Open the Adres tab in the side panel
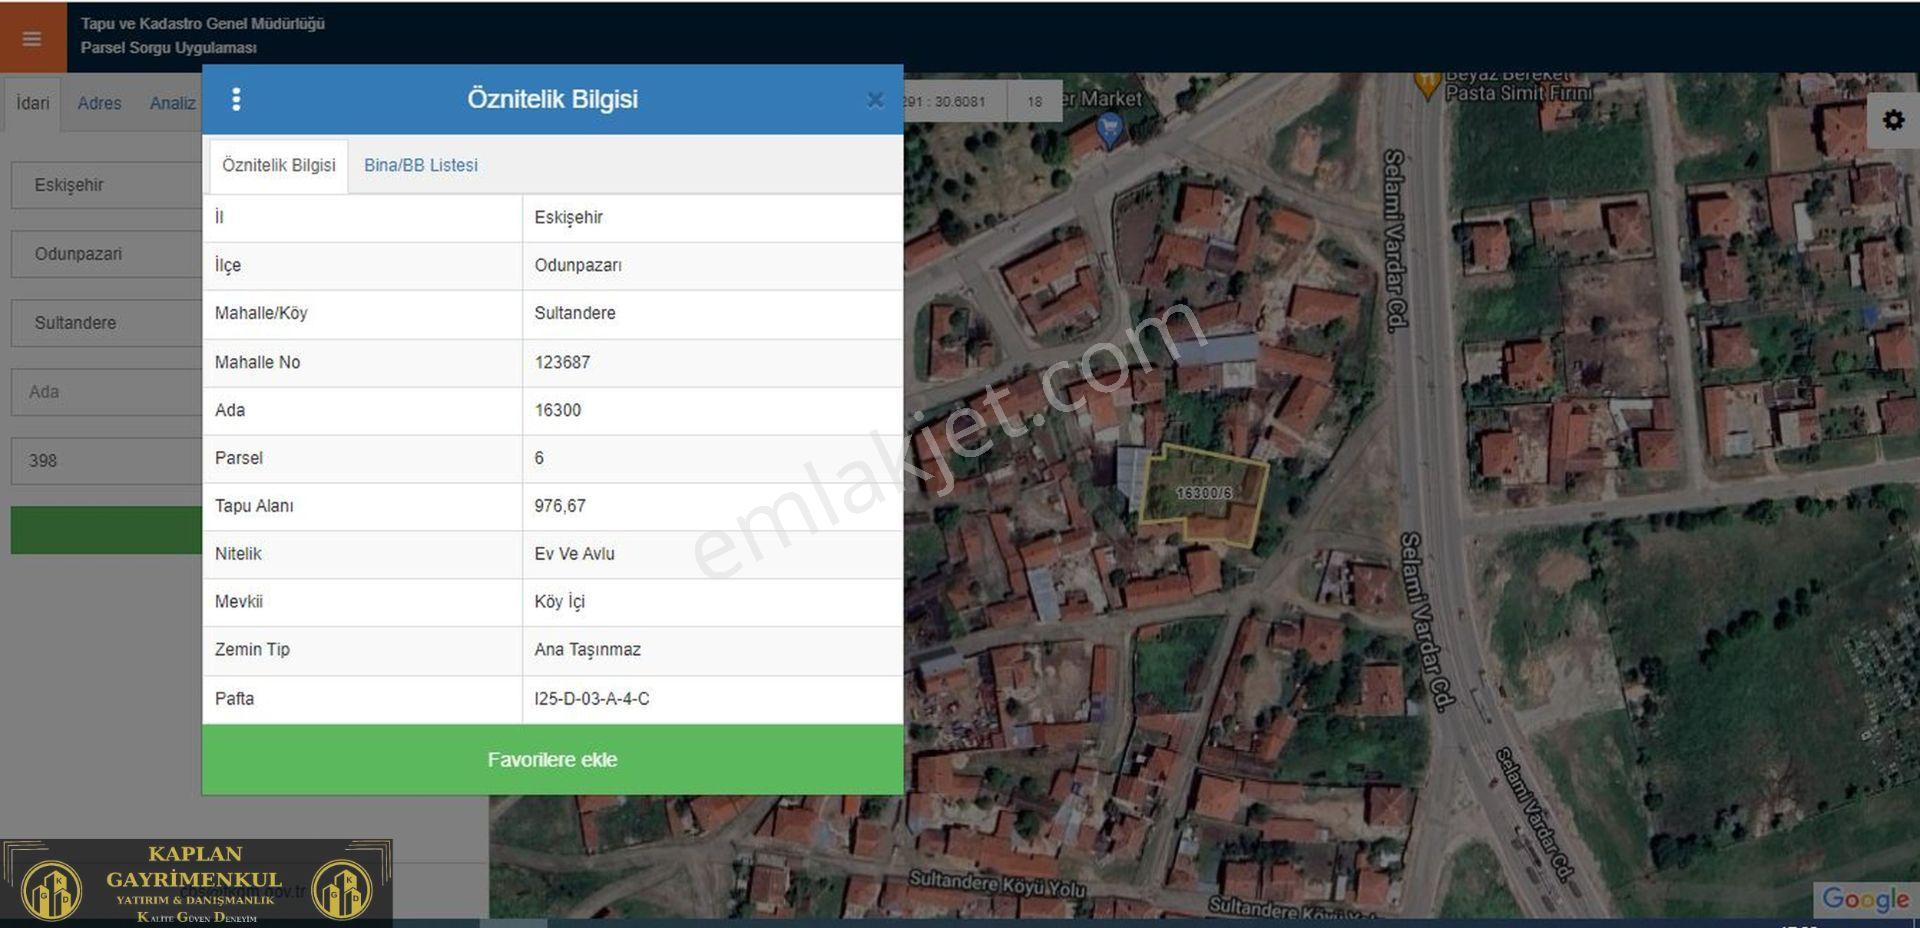1920x928 pixels. [x=99, y=103]
